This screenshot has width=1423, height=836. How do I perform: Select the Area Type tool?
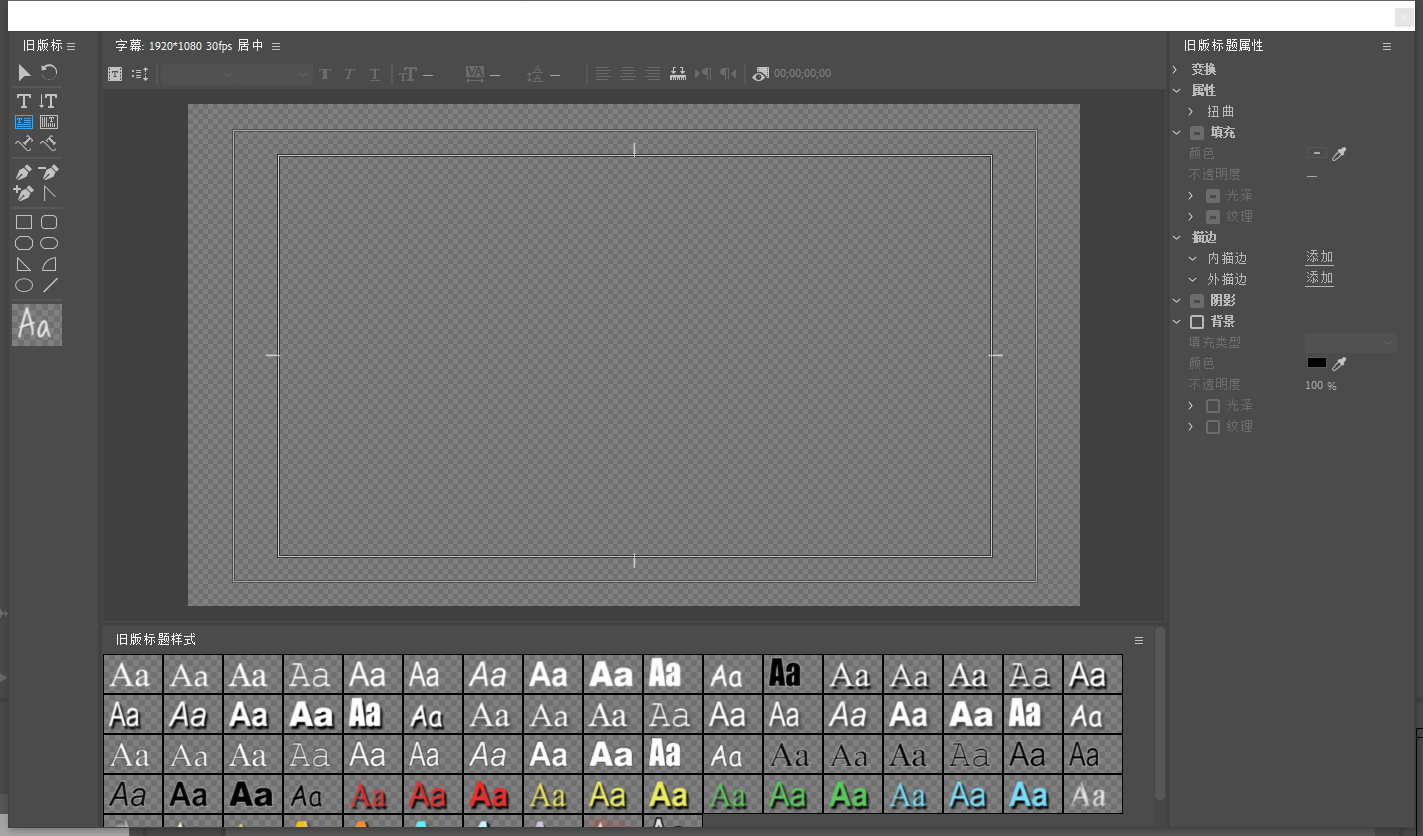point(24,122)
